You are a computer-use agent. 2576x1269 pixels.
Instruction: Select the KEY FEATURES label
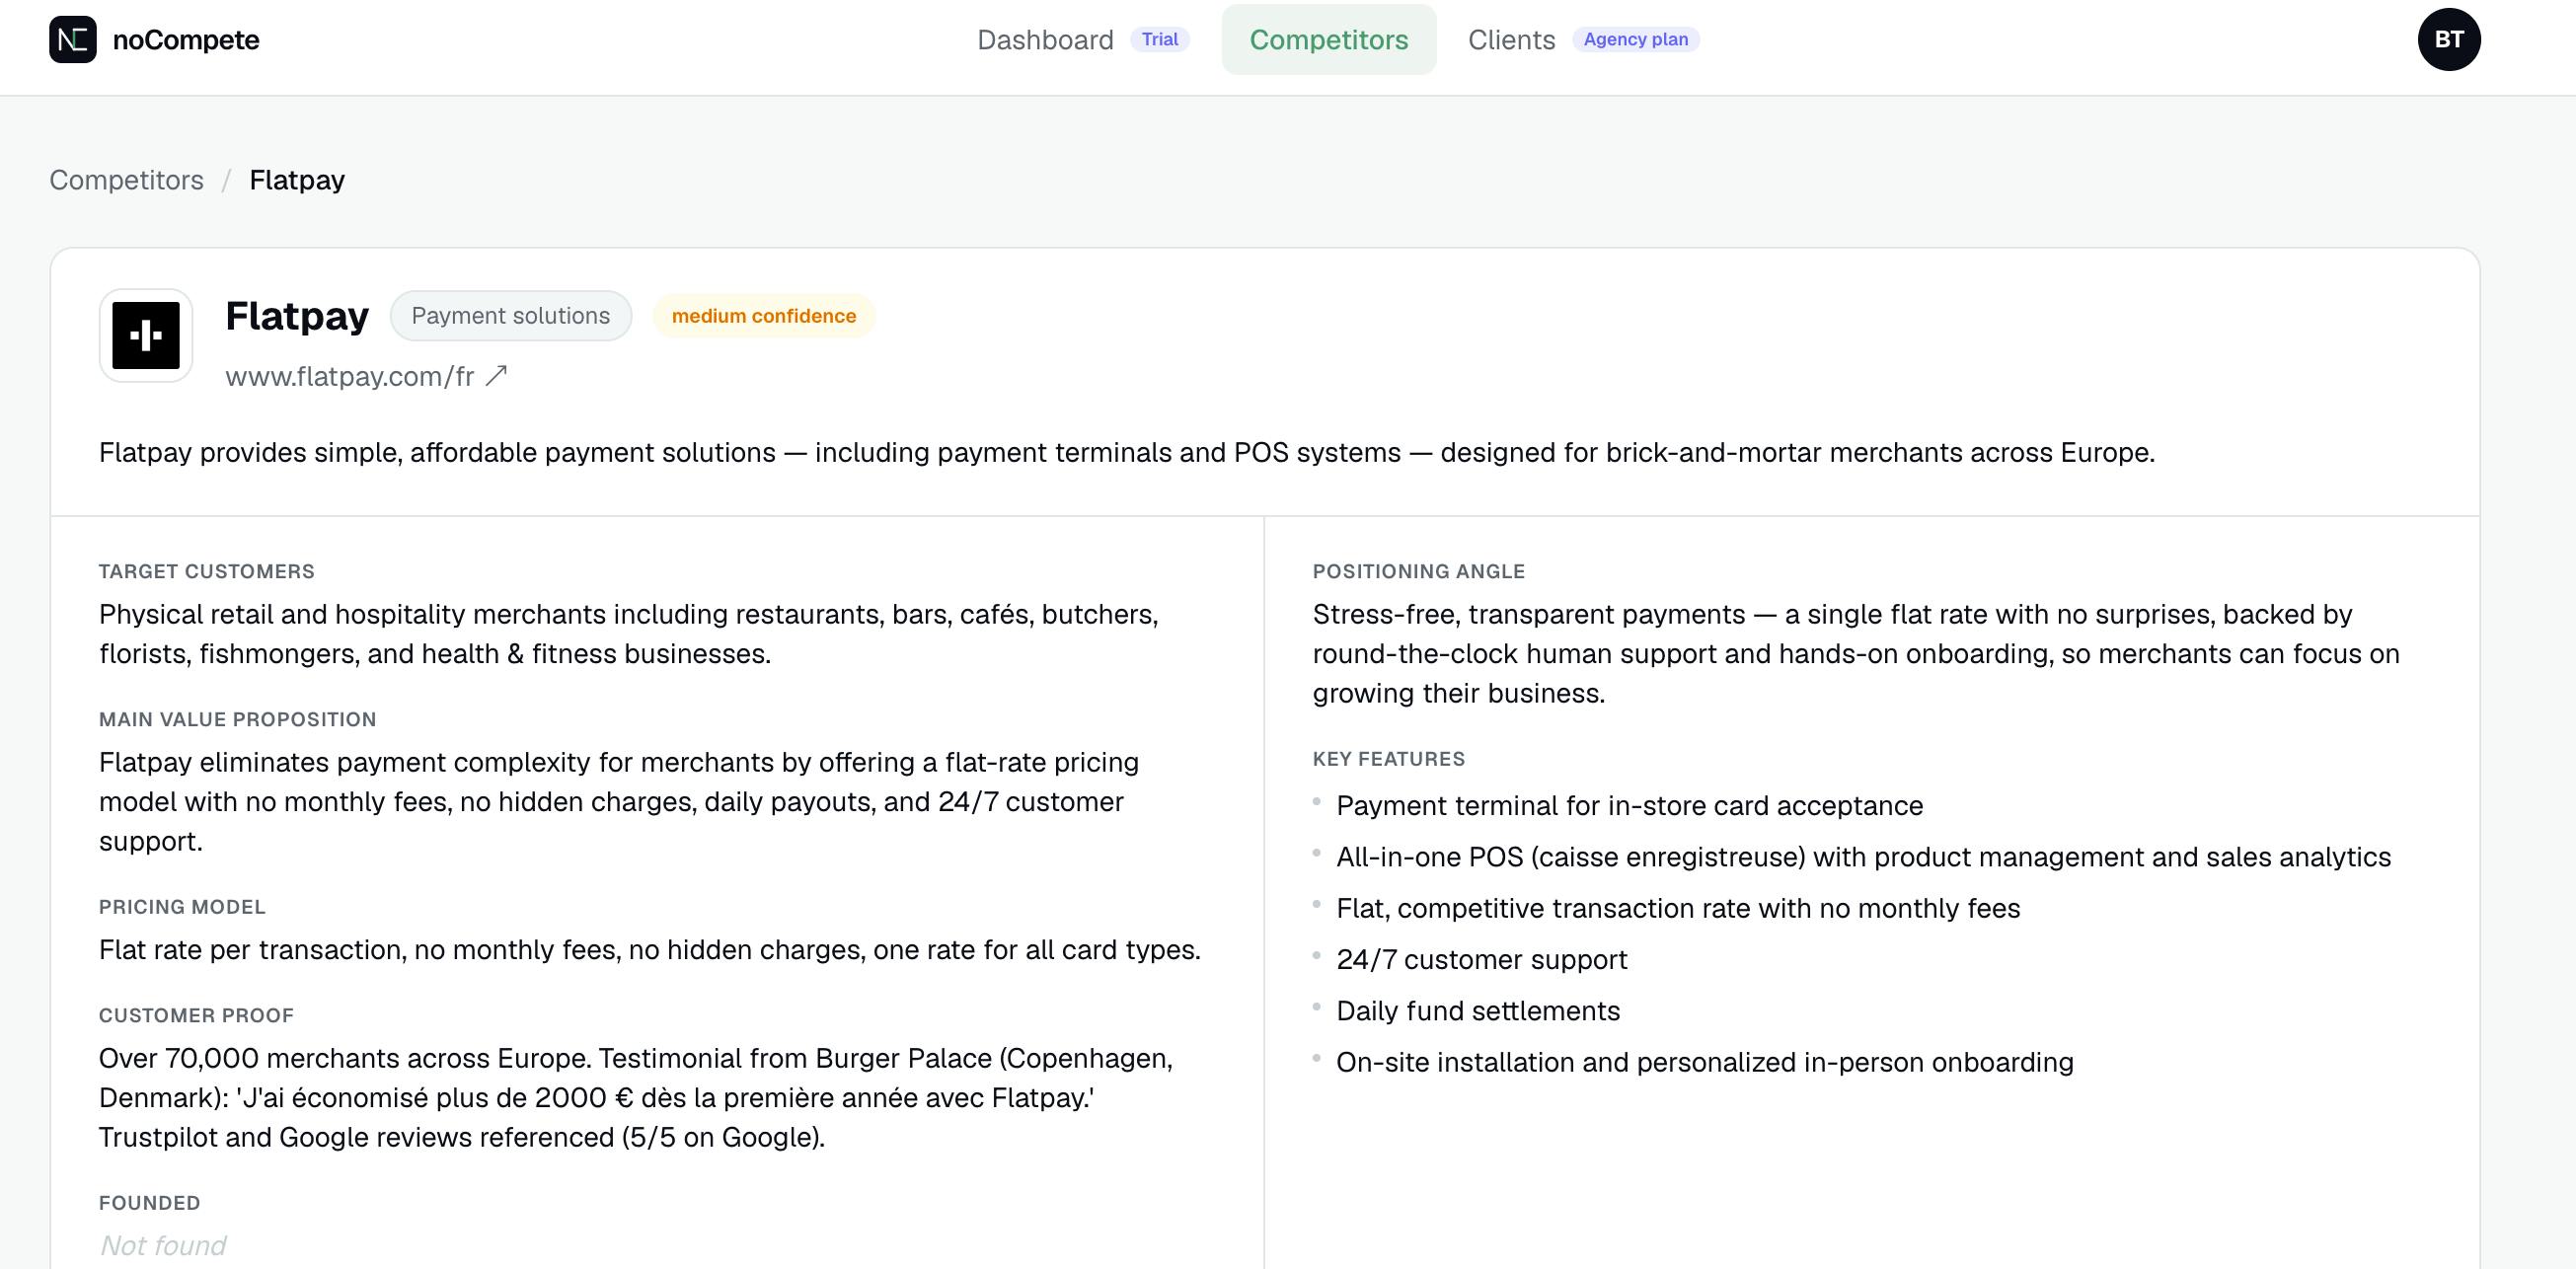[x=1389, y=759]
